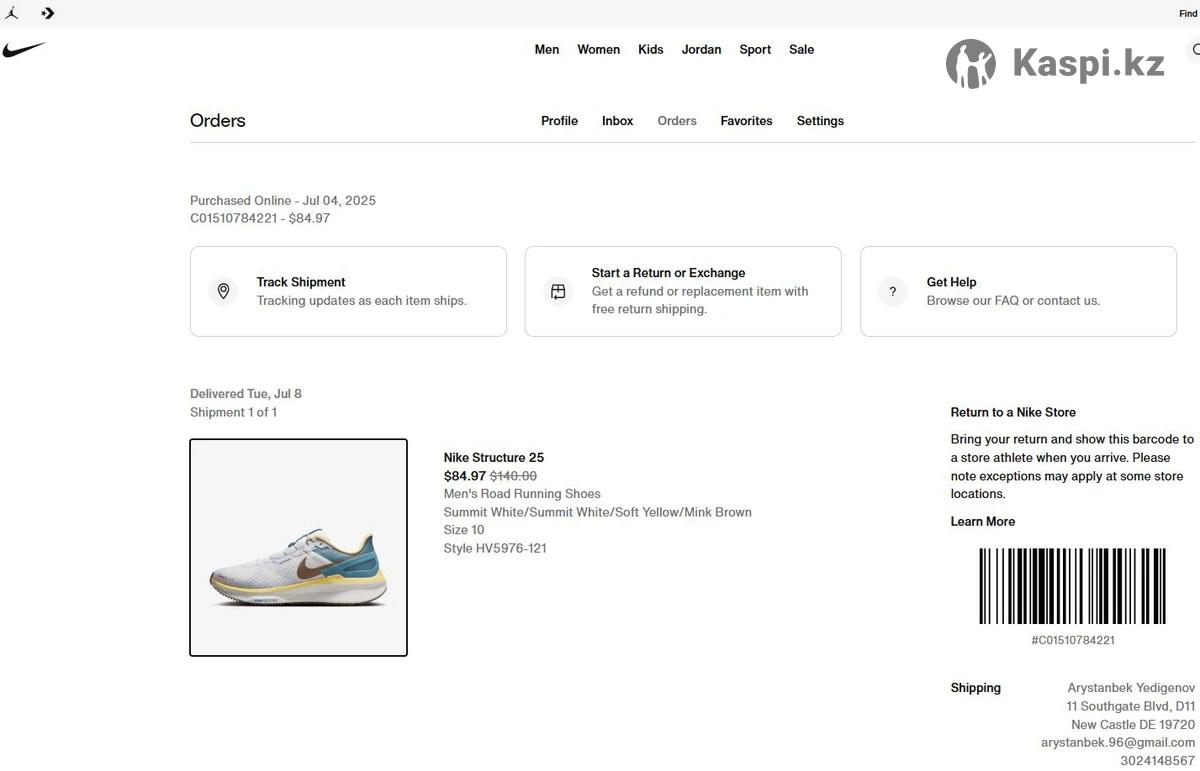Viewport: 1200px width, 771px height.
Task: Click recipient name Arystanbek Yedigenov
Action: pos(1131,688)
